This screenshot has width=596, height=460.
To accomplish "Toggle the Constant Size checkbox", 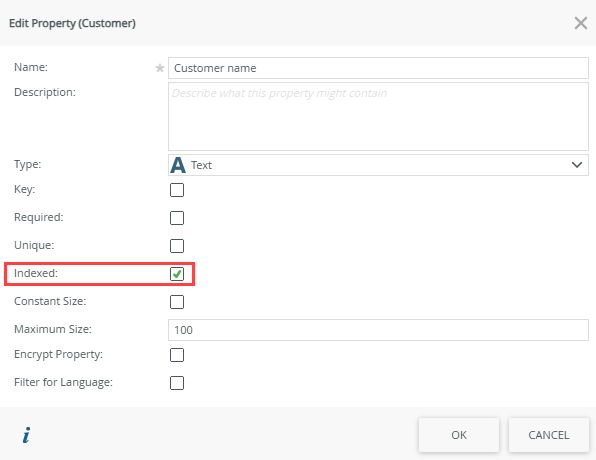I will click(x=177, y=302).
